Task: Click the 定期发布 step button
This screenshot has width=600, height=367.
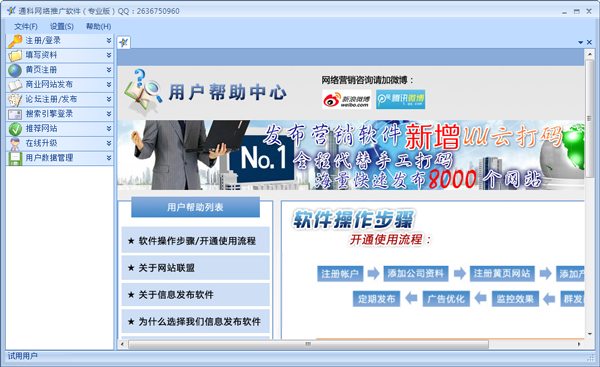Action: click(x=376, y=299)
